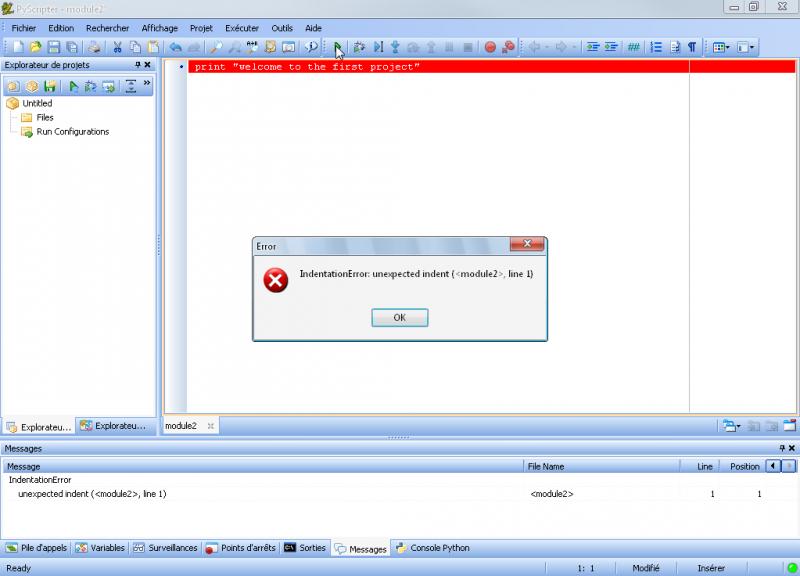Clear all breakpoints icon
This screenshot has width=800, height=576.
pyautogui.click(x=508, y=47)
